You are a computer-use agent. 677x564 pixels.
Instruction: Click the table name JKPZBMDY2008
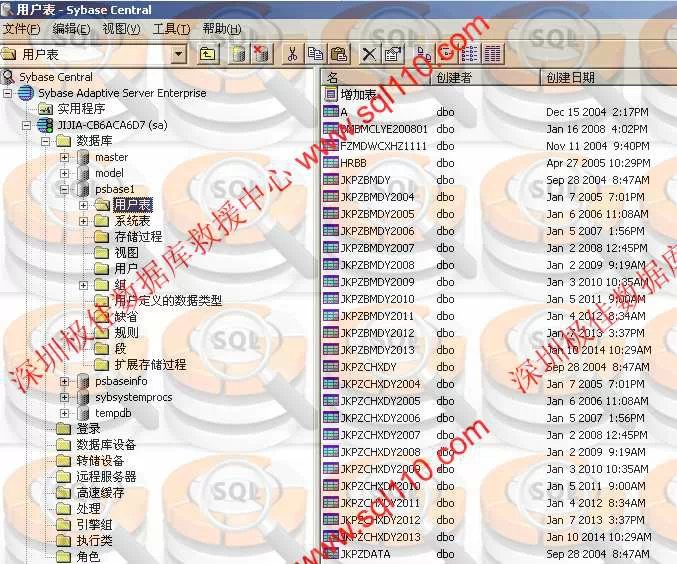tap(377, 265)
